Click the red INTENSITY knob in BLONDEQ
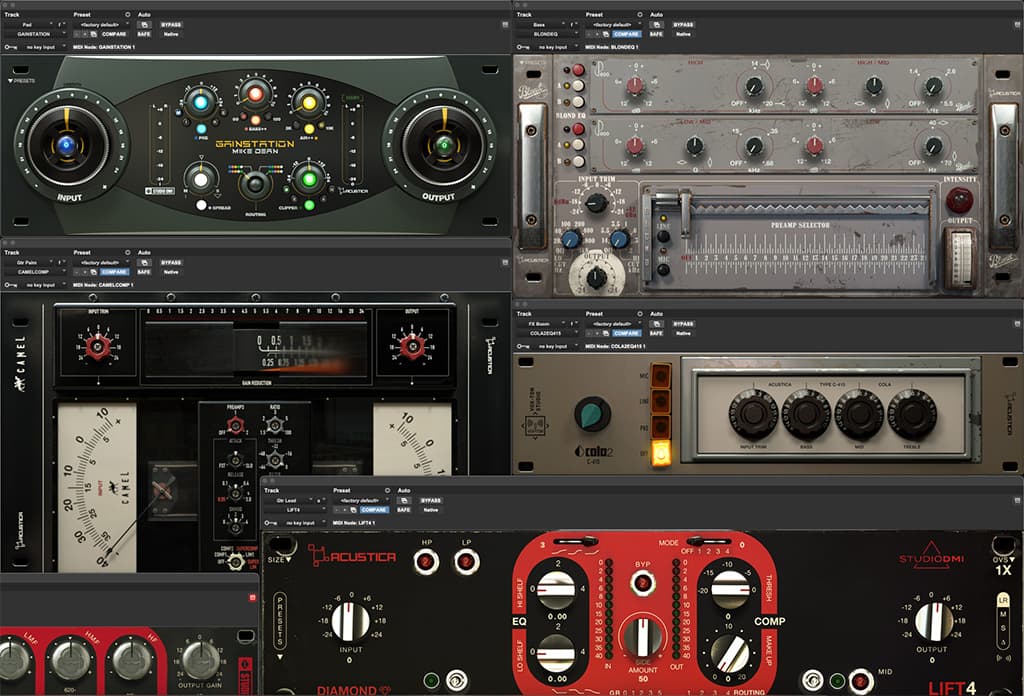Image resolution: width=1024 pixels, height=696 pixels. pyautogui.click(x=959, y=200)
